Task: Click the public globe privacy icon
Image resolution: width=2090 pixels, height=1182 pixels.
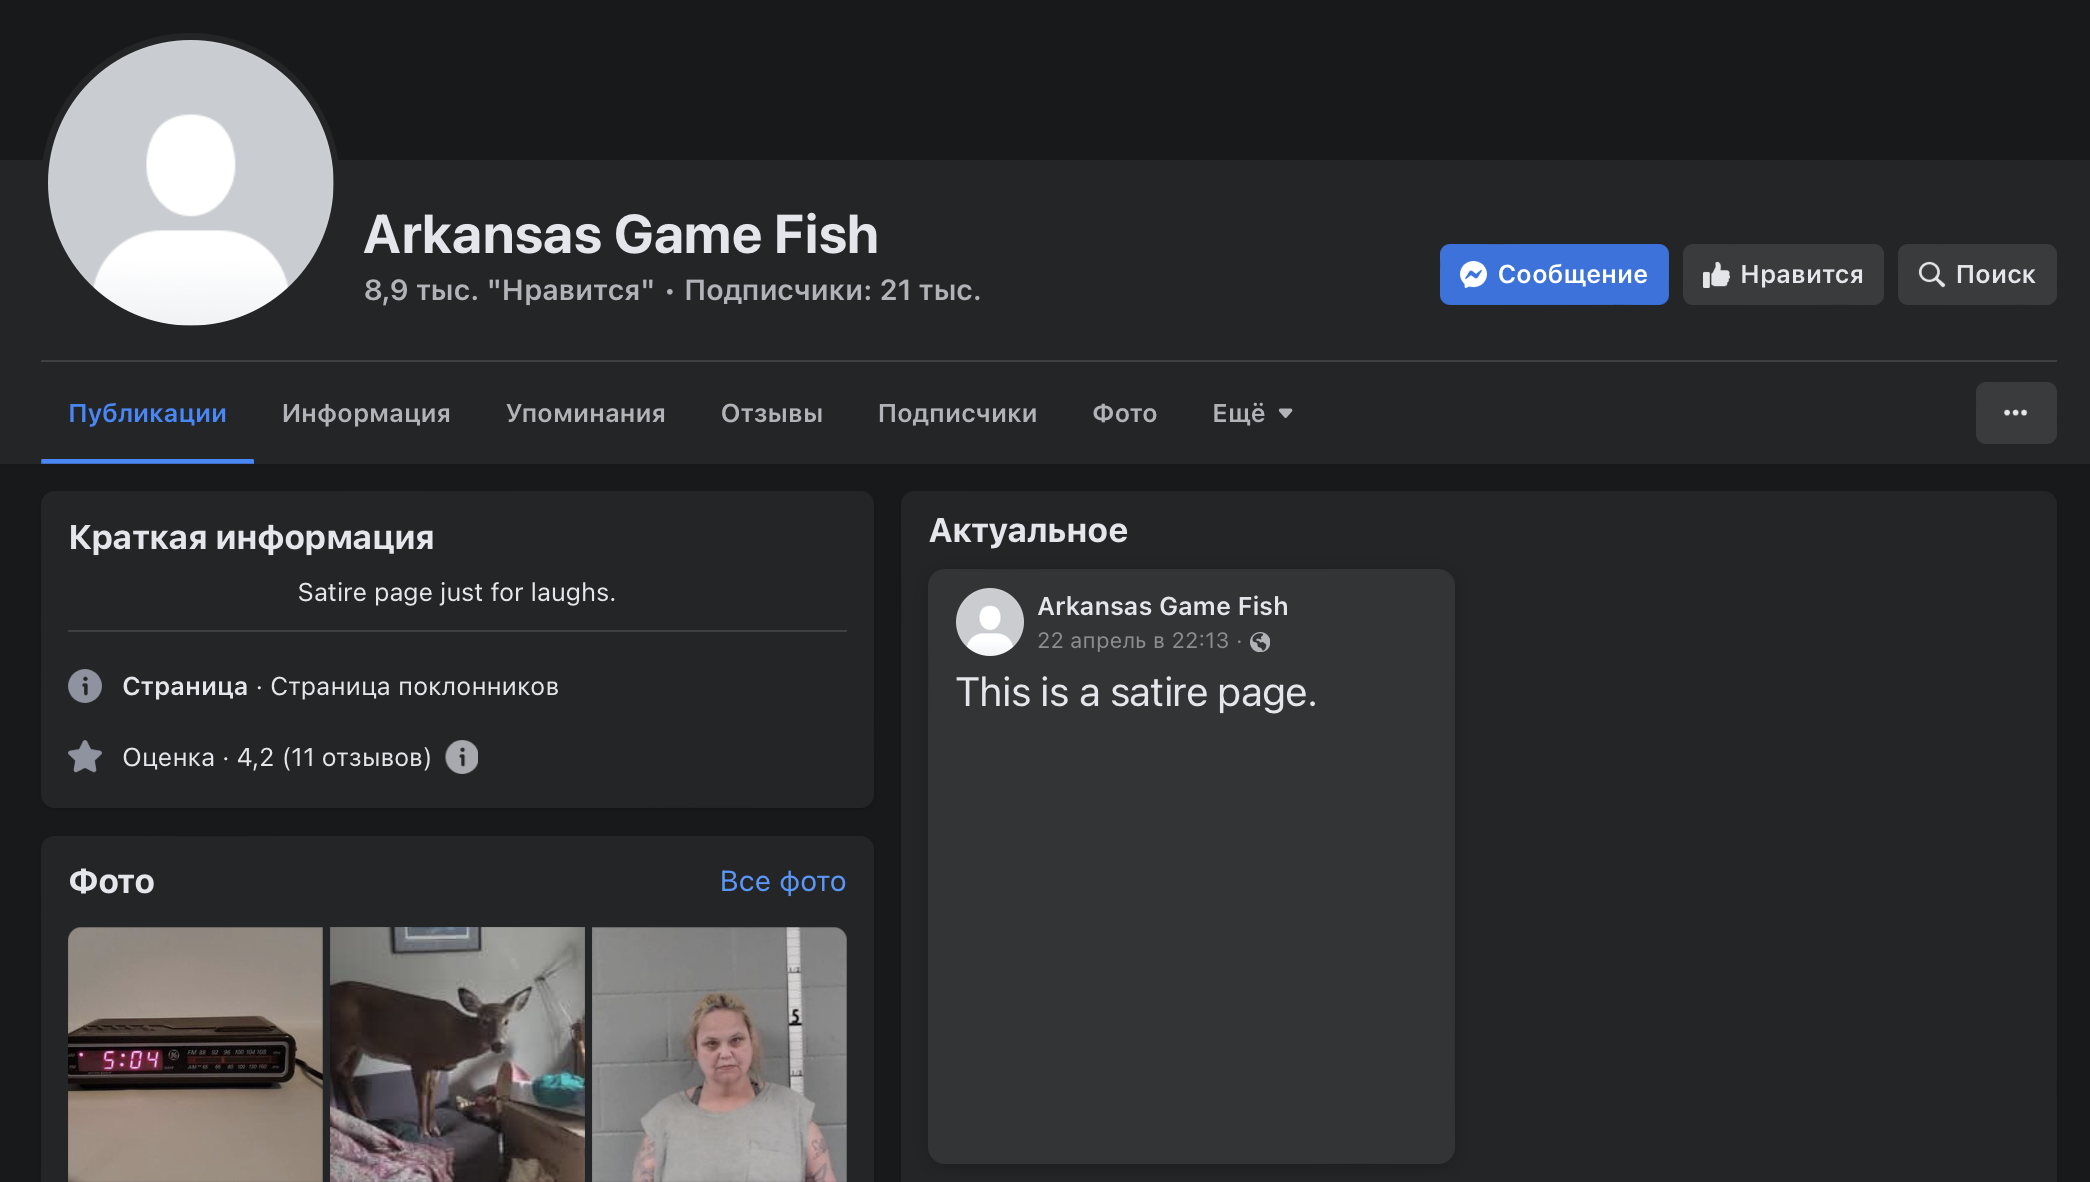Action: click(1260, 642)
